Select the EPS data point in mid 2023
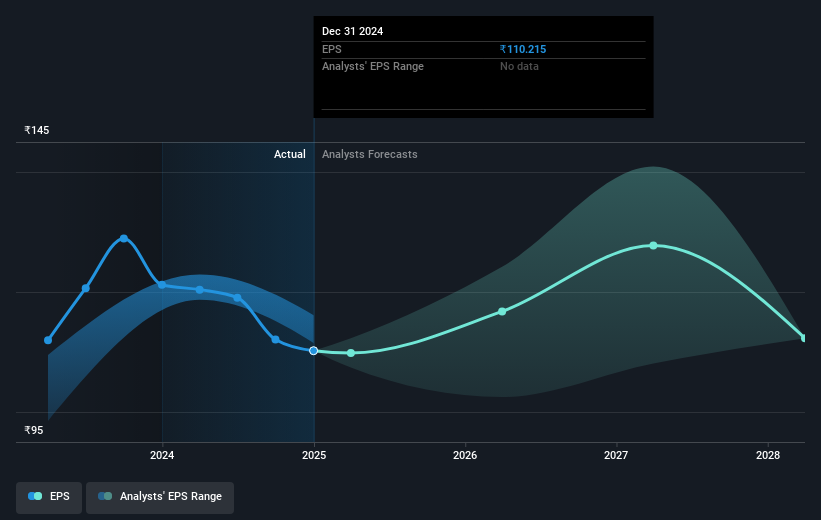 pyautogui.click(x=86, y=289)
